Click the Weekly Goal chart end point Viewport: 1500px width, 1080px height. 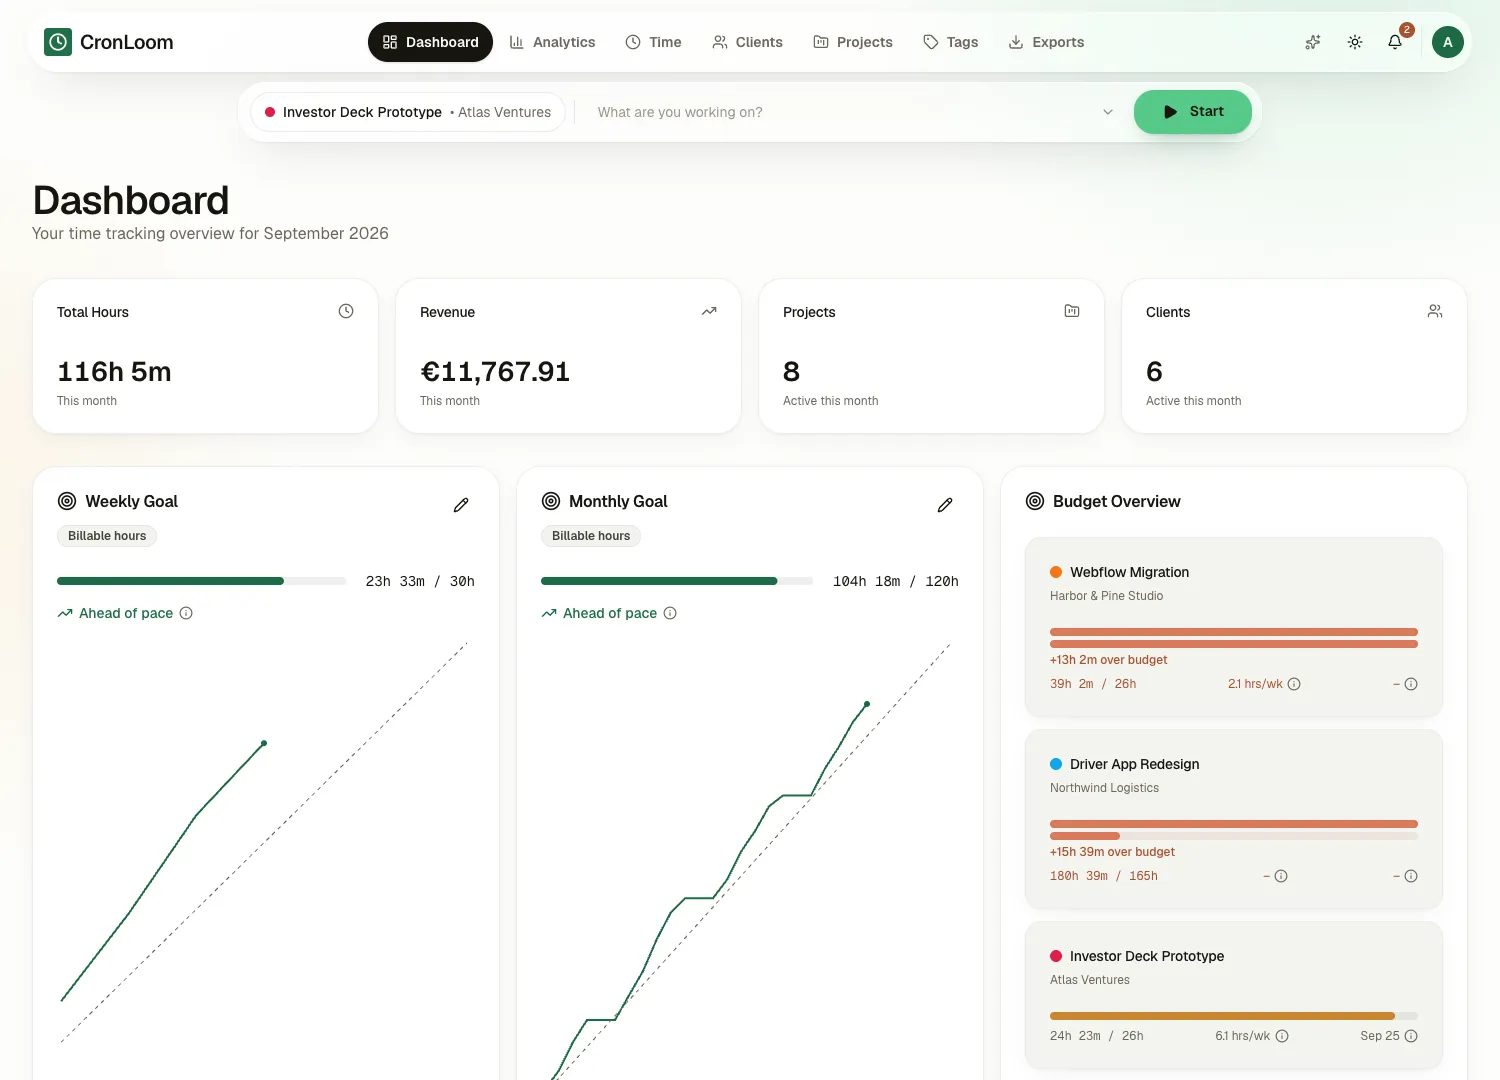tap(264, 743)
